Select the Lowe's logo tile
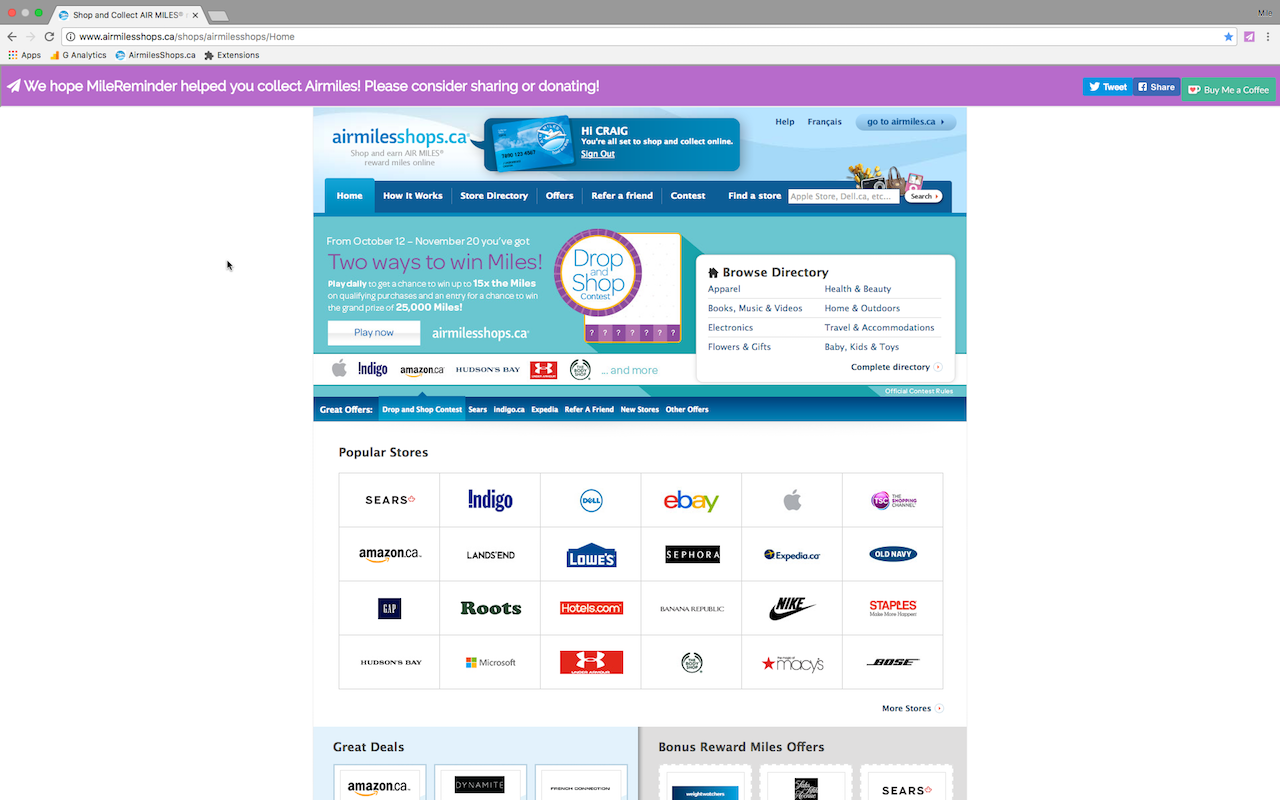This screenshot has width=1280, height=800. click(591, 554)
